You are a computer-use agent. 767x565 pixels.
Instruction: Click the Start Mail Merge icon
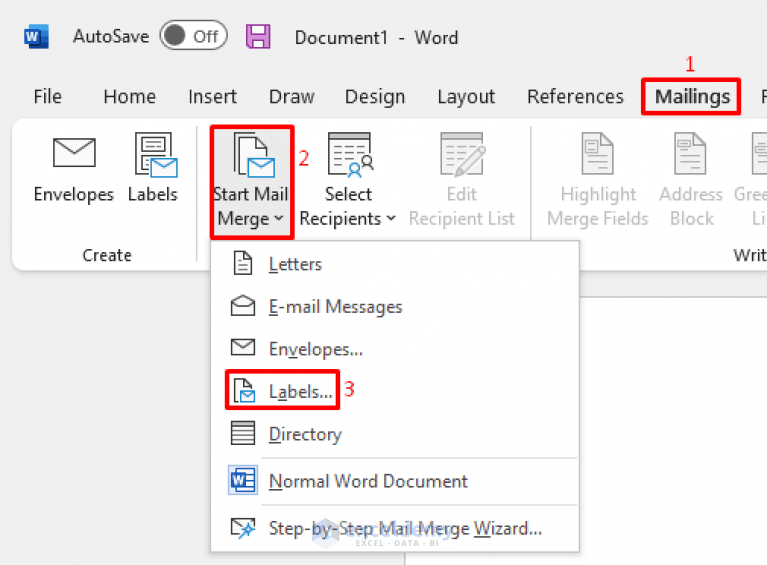click(x=254, y=154)
